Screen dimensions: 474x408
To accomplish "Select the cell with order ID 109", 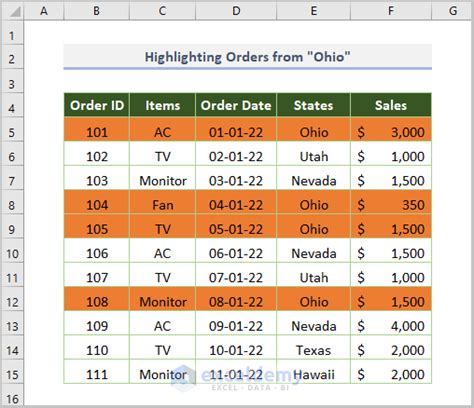I will (97, 323).
